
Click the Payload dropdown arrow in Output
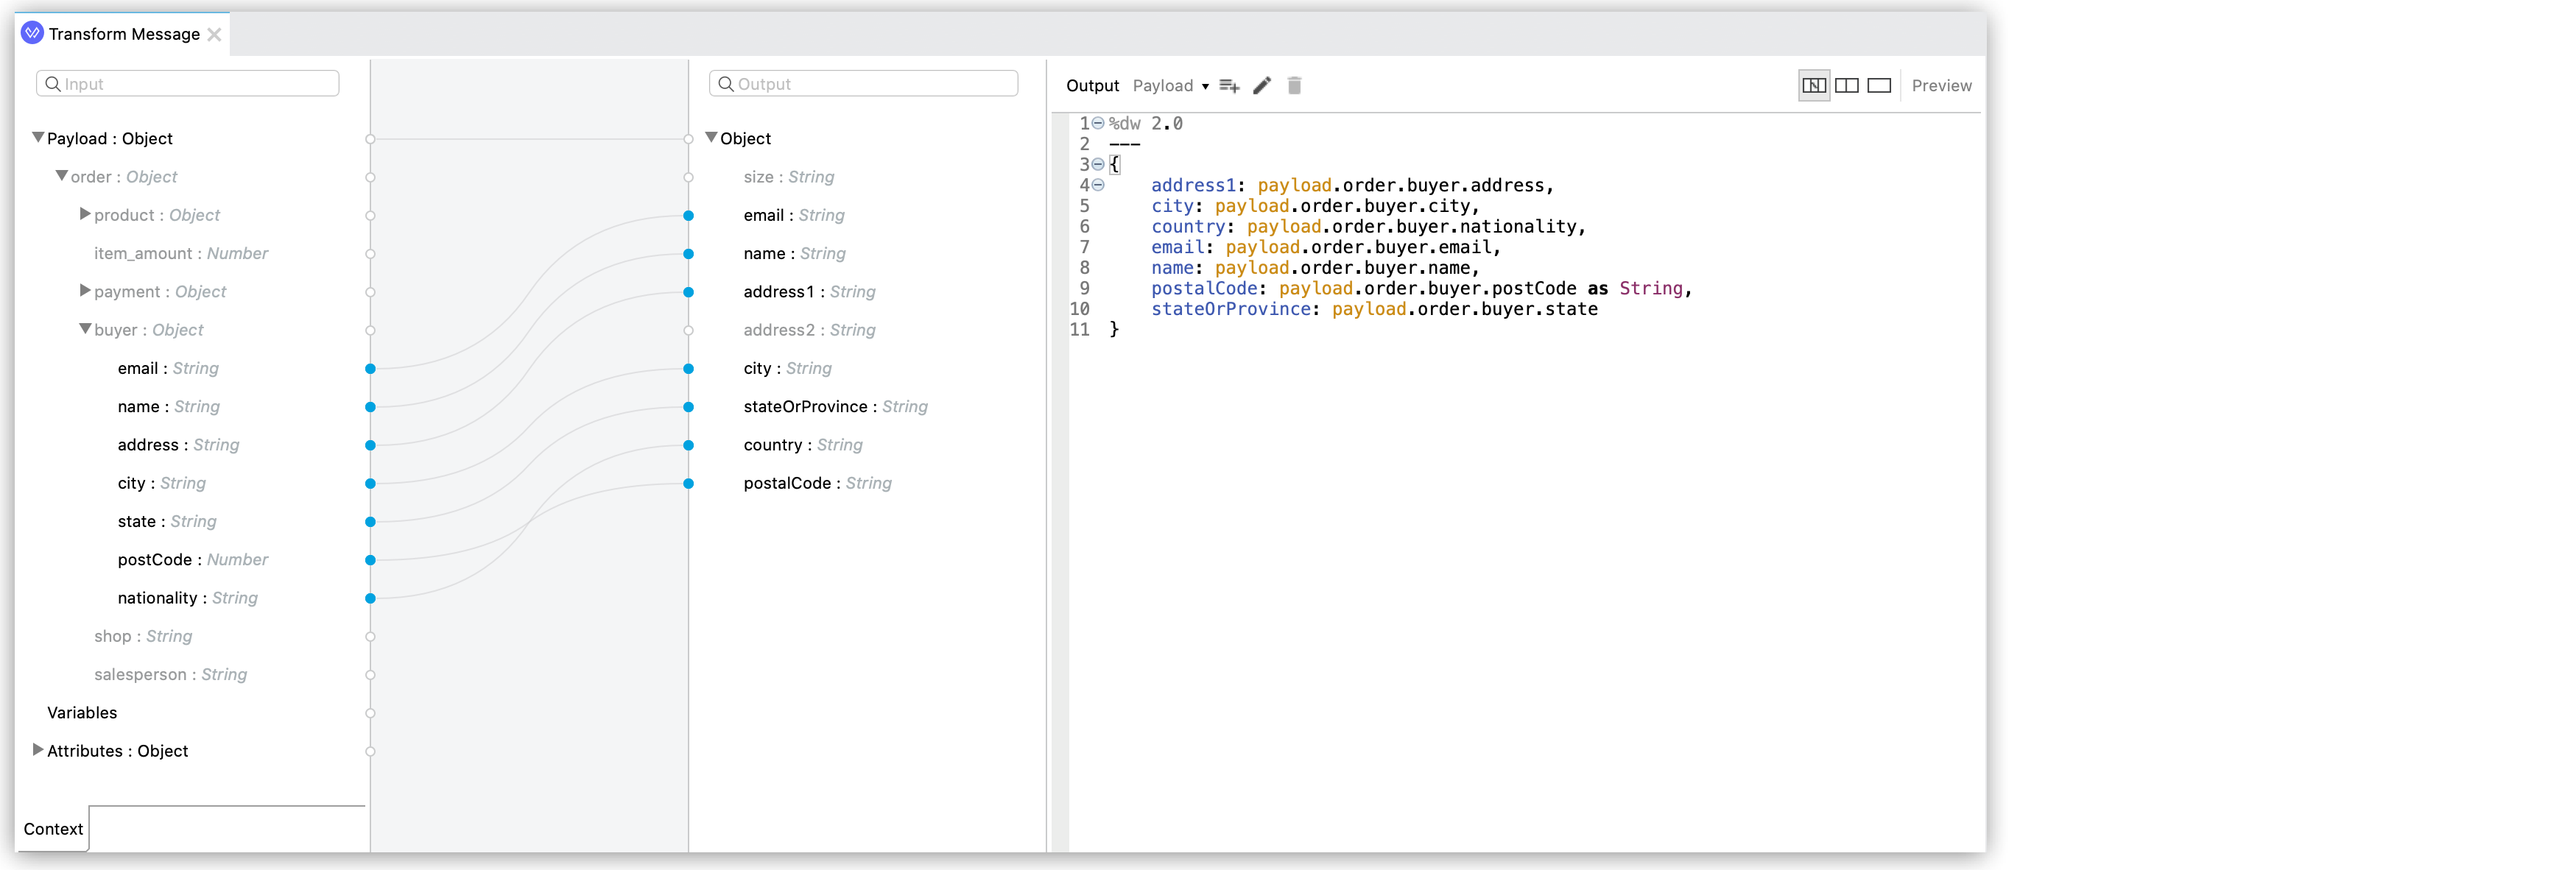click(1208, 85)
